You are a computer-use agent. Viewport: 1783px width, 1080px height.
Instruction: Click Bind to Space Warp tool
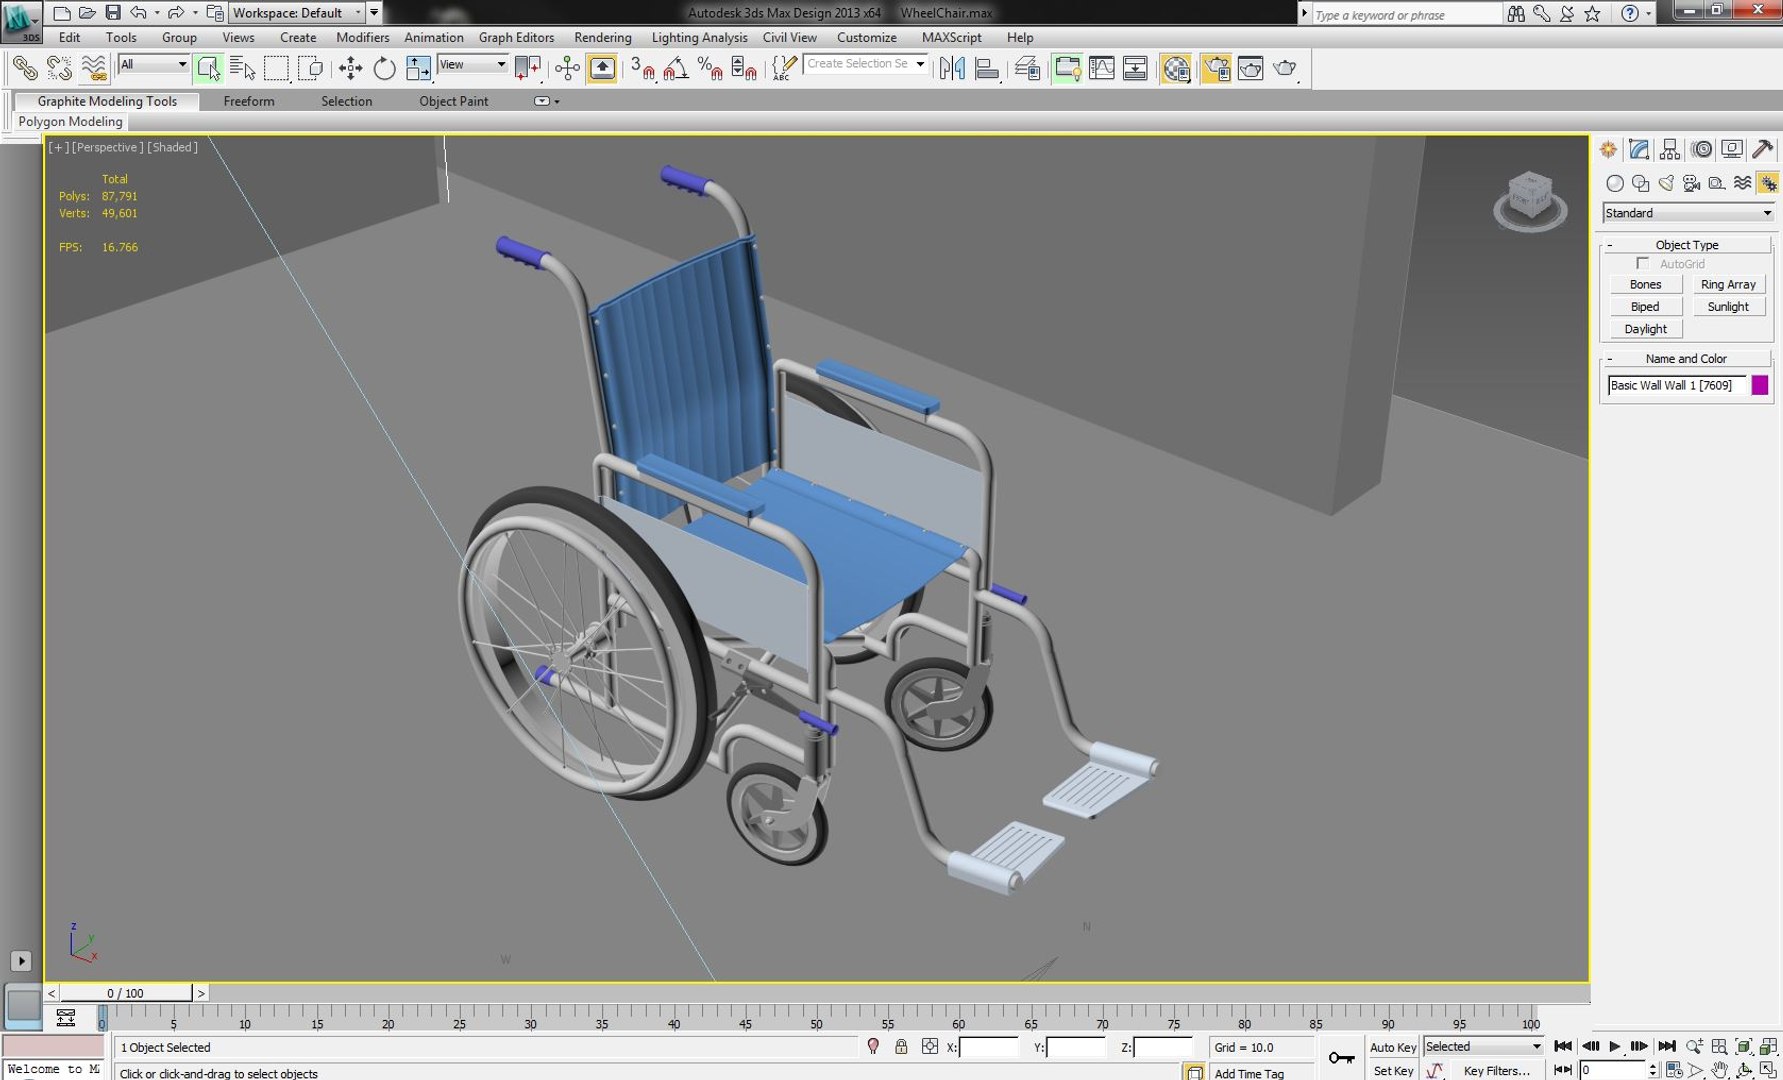point(93,68)
